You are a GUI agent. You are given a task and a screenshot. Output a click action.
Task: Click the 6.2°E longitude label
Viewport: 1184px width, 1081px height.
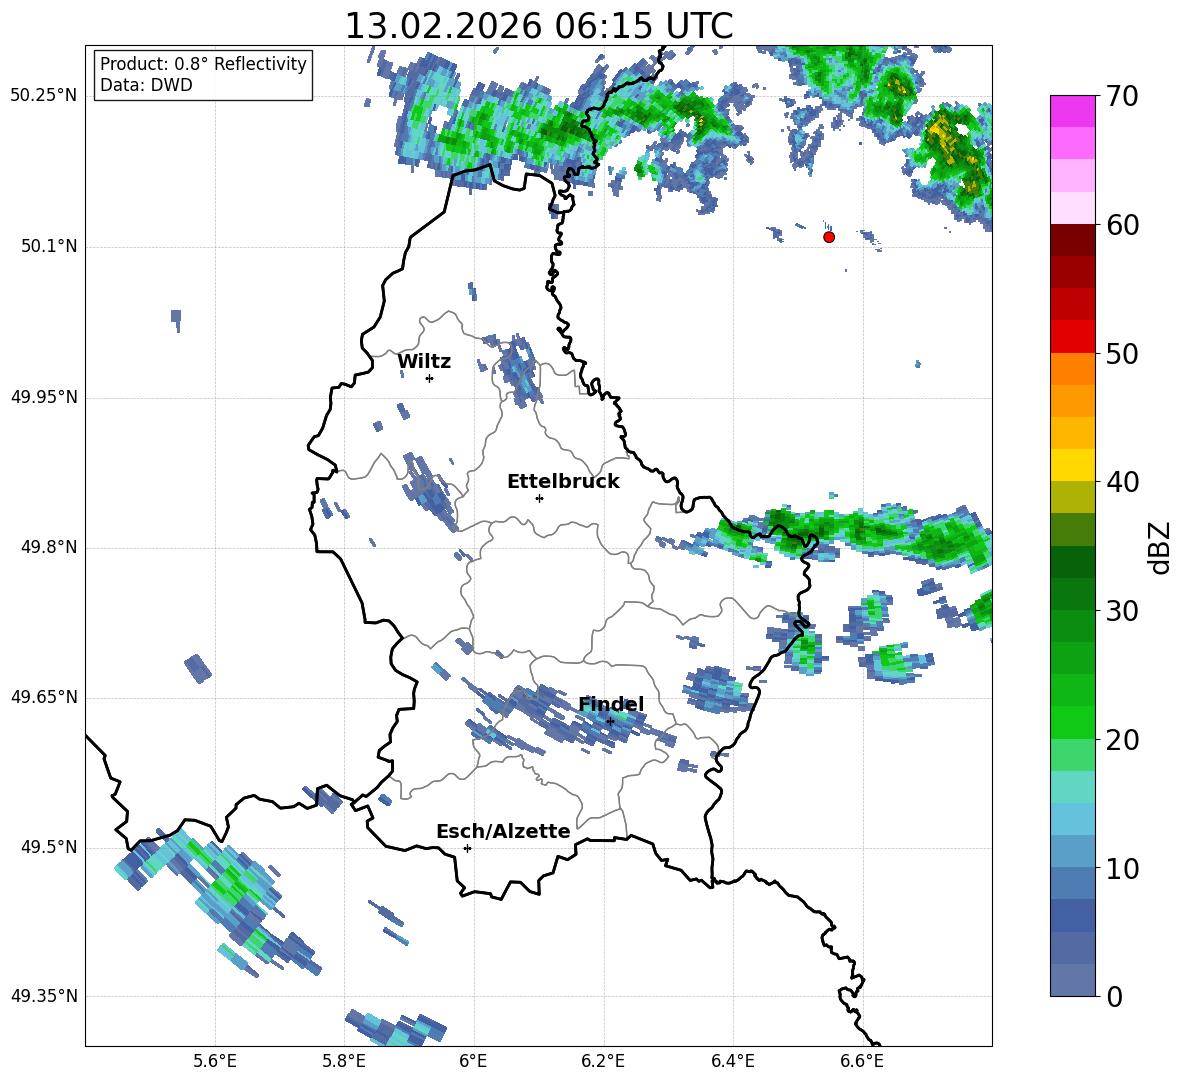[x=603, y=1061]
